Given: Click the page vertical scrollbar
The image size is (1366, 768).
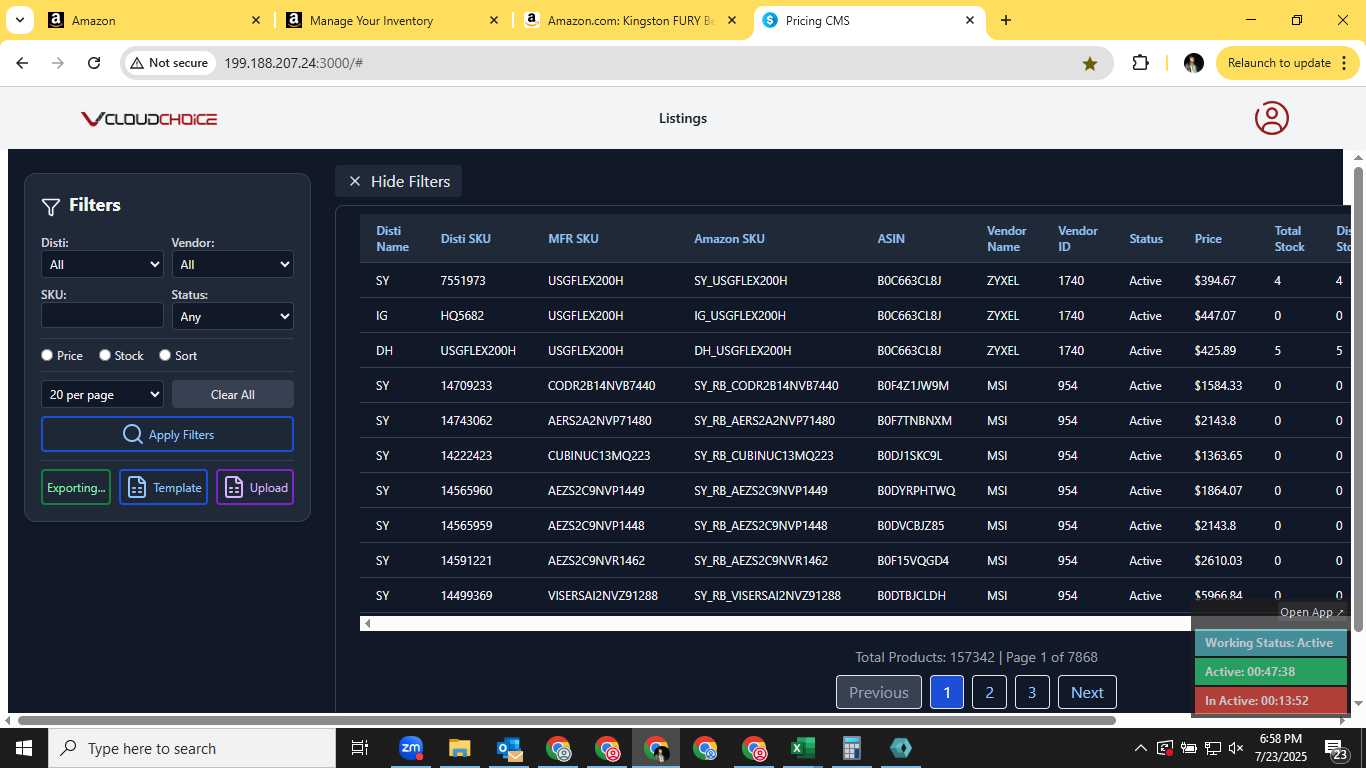Looking at the screenshot, I should pyautogui.click(x=1358, y=400).
